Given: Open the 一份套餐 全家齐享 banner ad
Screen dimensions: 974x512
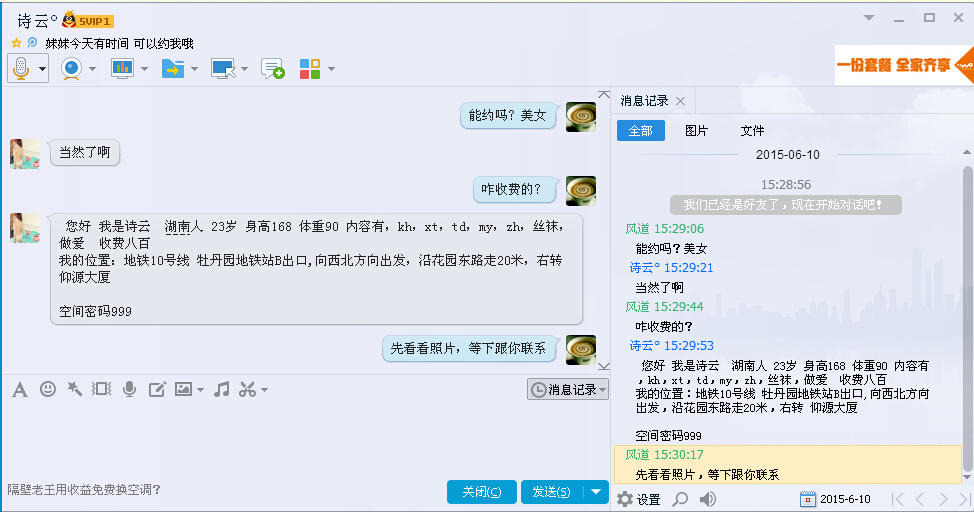Looking at the screenshot, I should pyautogui.click(x=904, y=65).
